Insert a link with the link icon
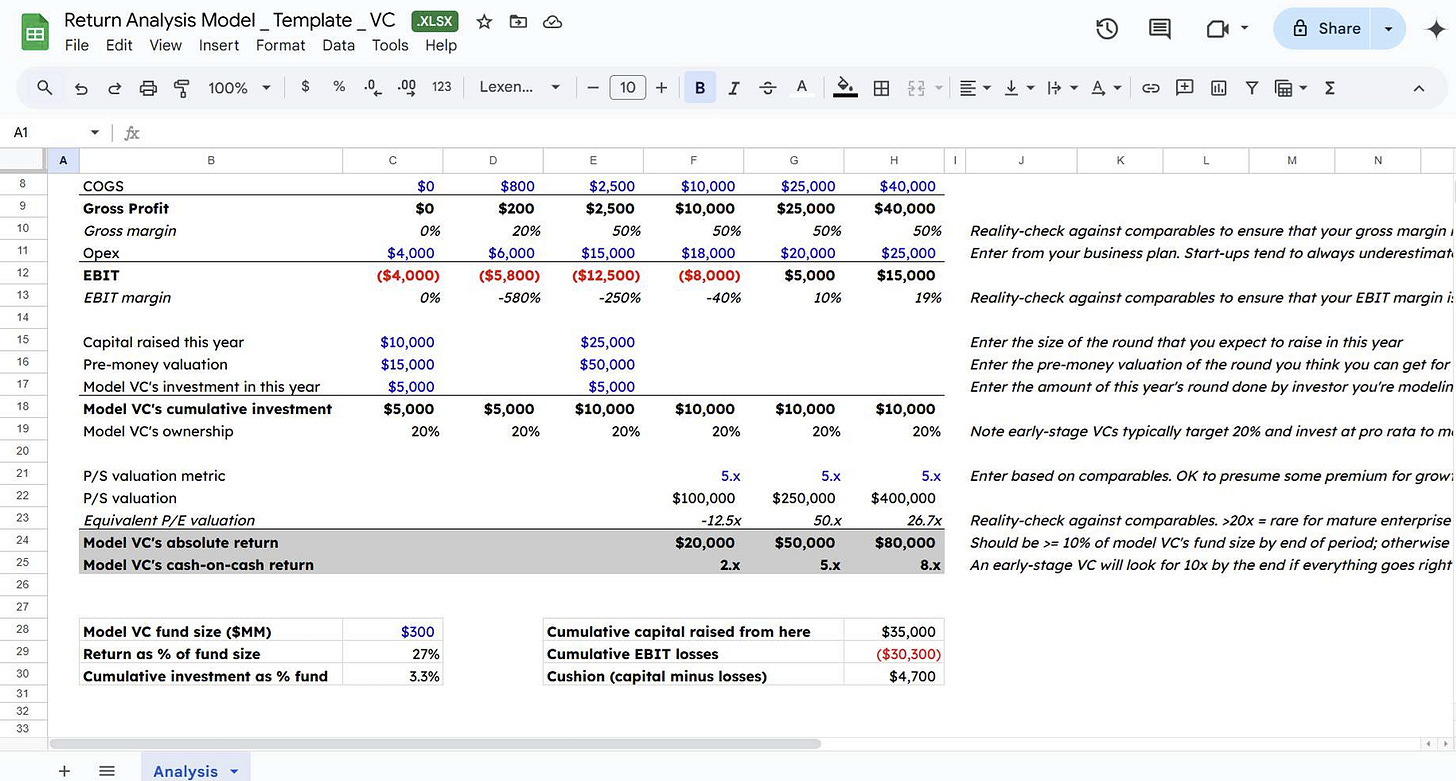This screenshot has width=1456, height=781. tap(1150, 87)
